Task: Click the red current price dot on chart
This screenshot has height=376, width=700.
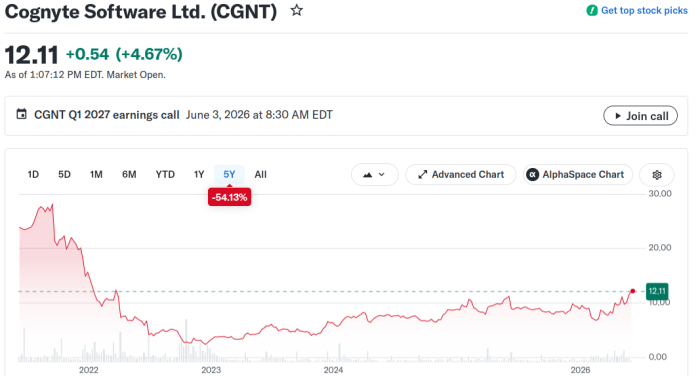Action: [633, 291]
